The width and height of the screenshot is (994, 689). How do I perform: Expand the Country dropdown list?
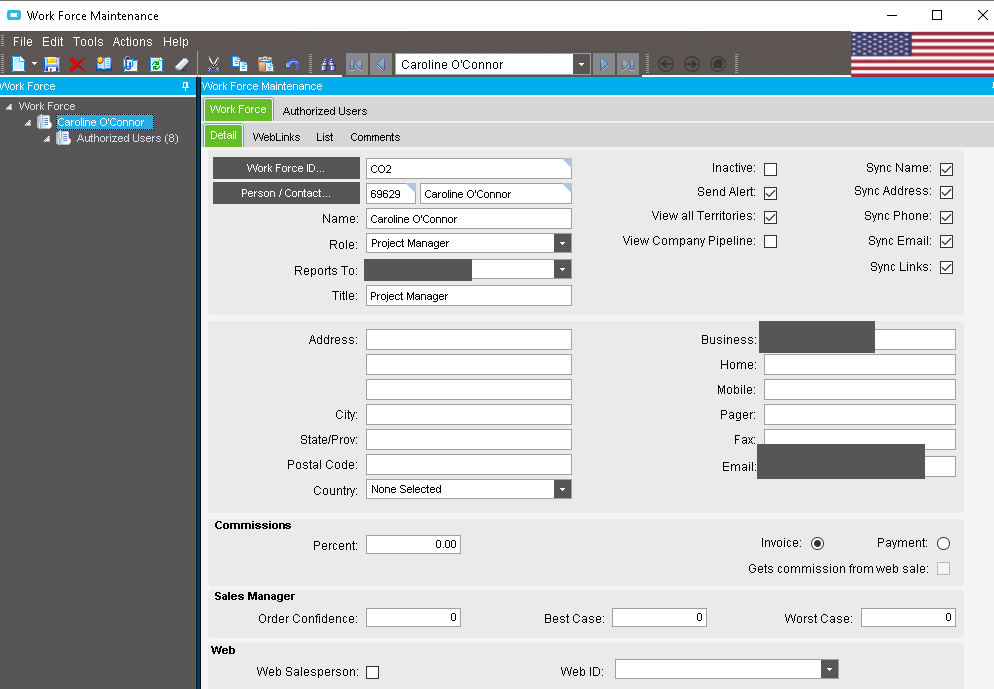(x=563, y=490)
